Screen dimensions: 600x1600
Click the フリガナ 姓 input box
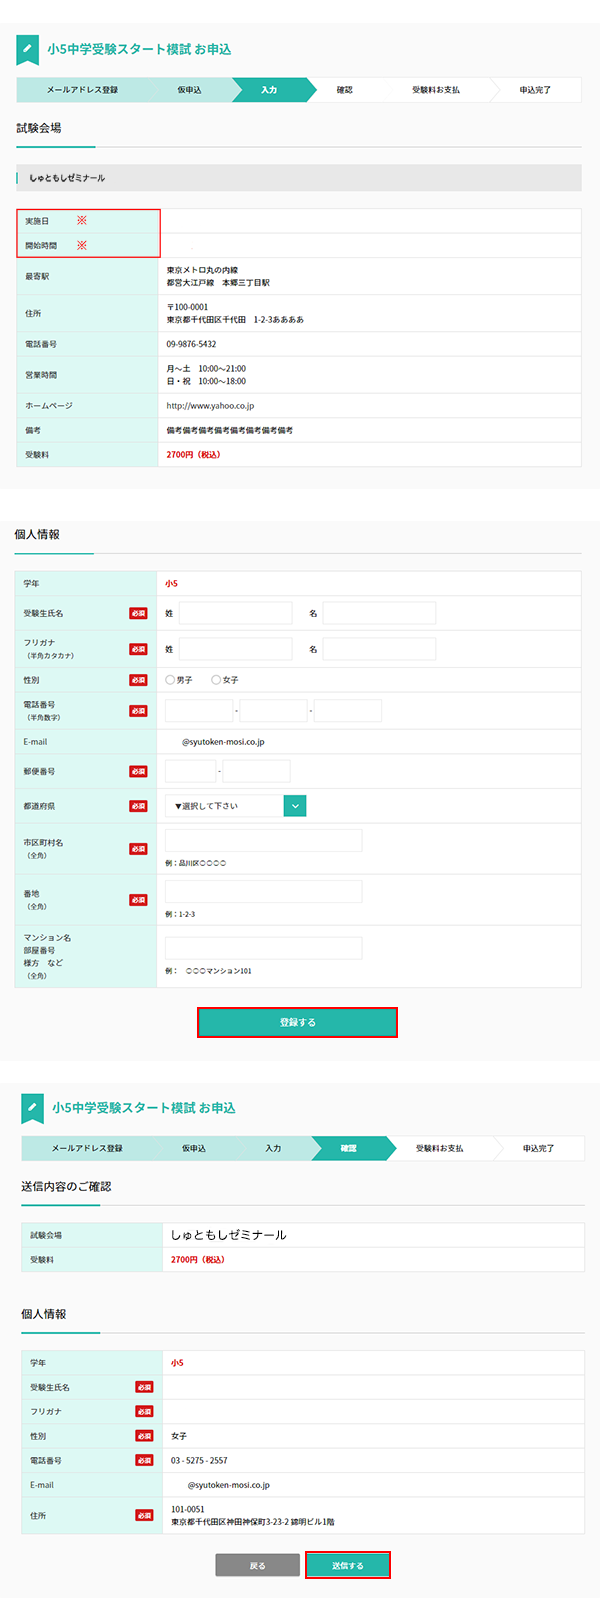(235, 649)
